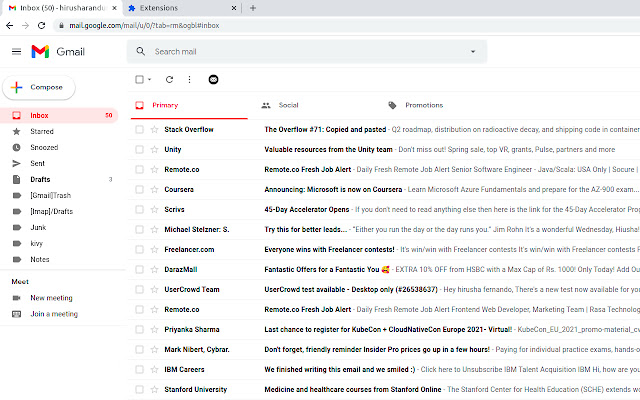Star the IBM Careers email
The image size is (640, 400).
154,369
